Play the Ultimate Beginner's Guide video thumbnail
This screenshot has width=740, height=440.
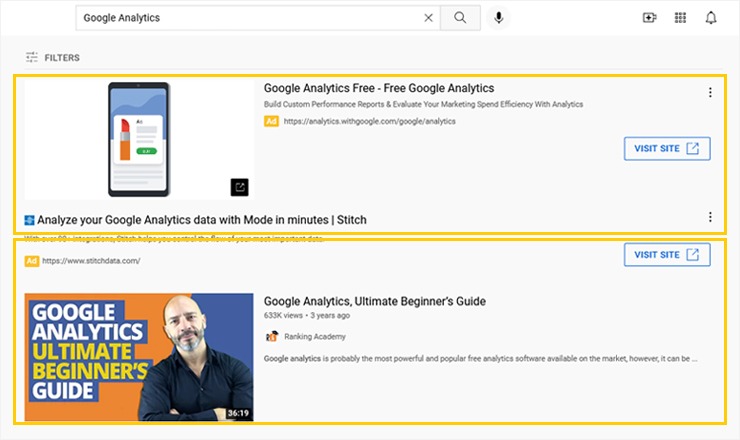139,357
